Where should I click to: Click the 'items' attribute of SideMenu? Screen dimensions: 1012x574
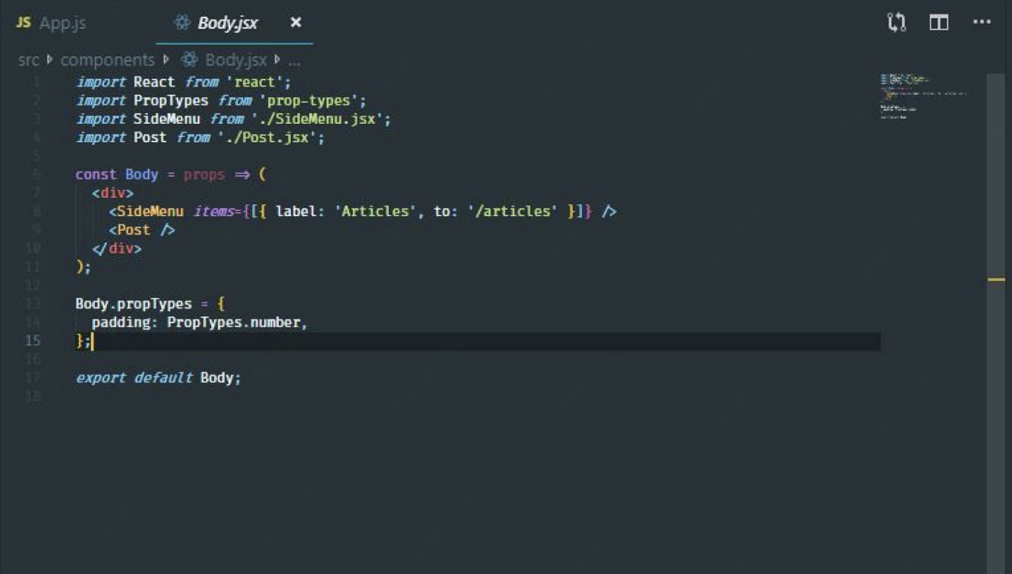pyautogui.click(x=213, y=212)
